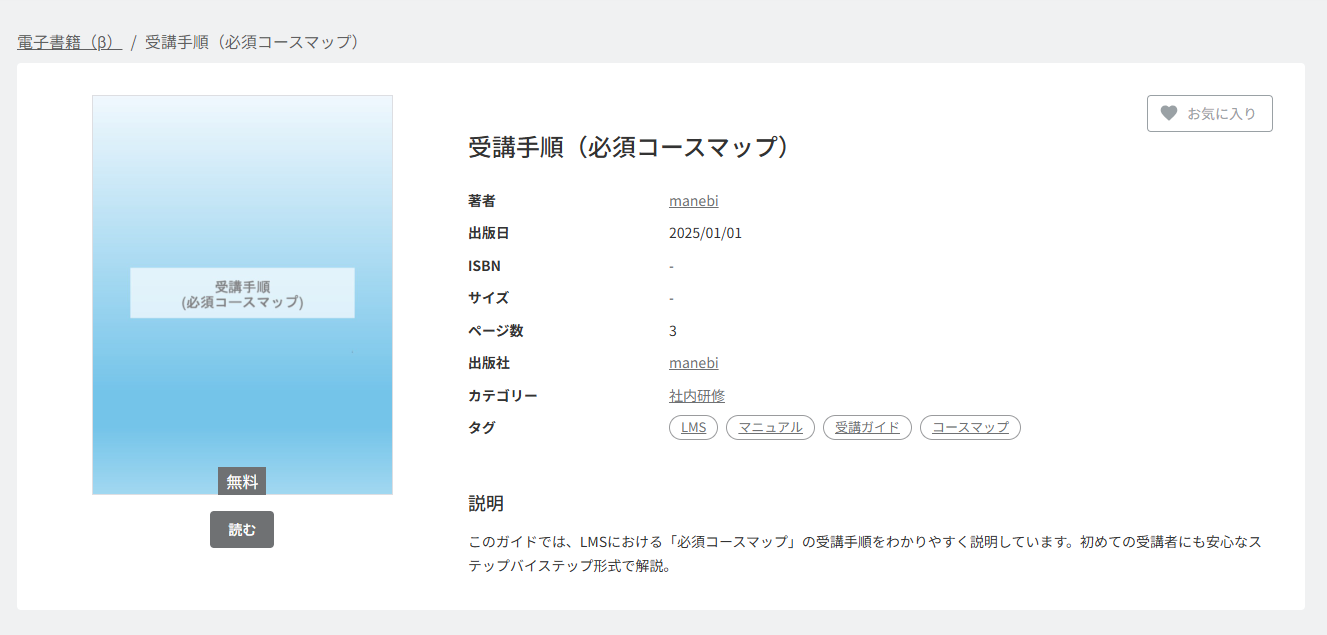Select the マニュアル tag
Viewport: 1327px width, 635px height.
pyautogui.click(x=770, y=428)
